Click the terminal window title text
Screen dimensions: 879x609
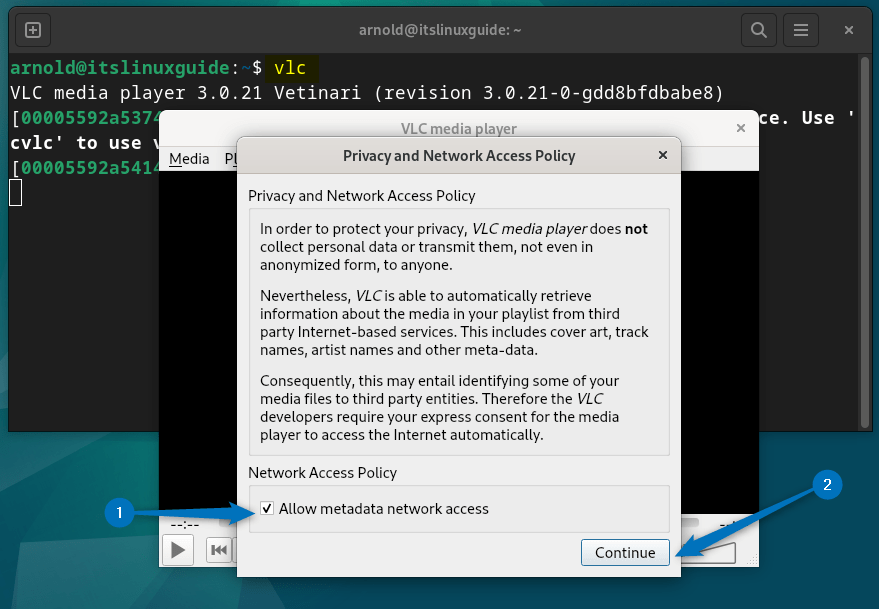tap(440, 30)
